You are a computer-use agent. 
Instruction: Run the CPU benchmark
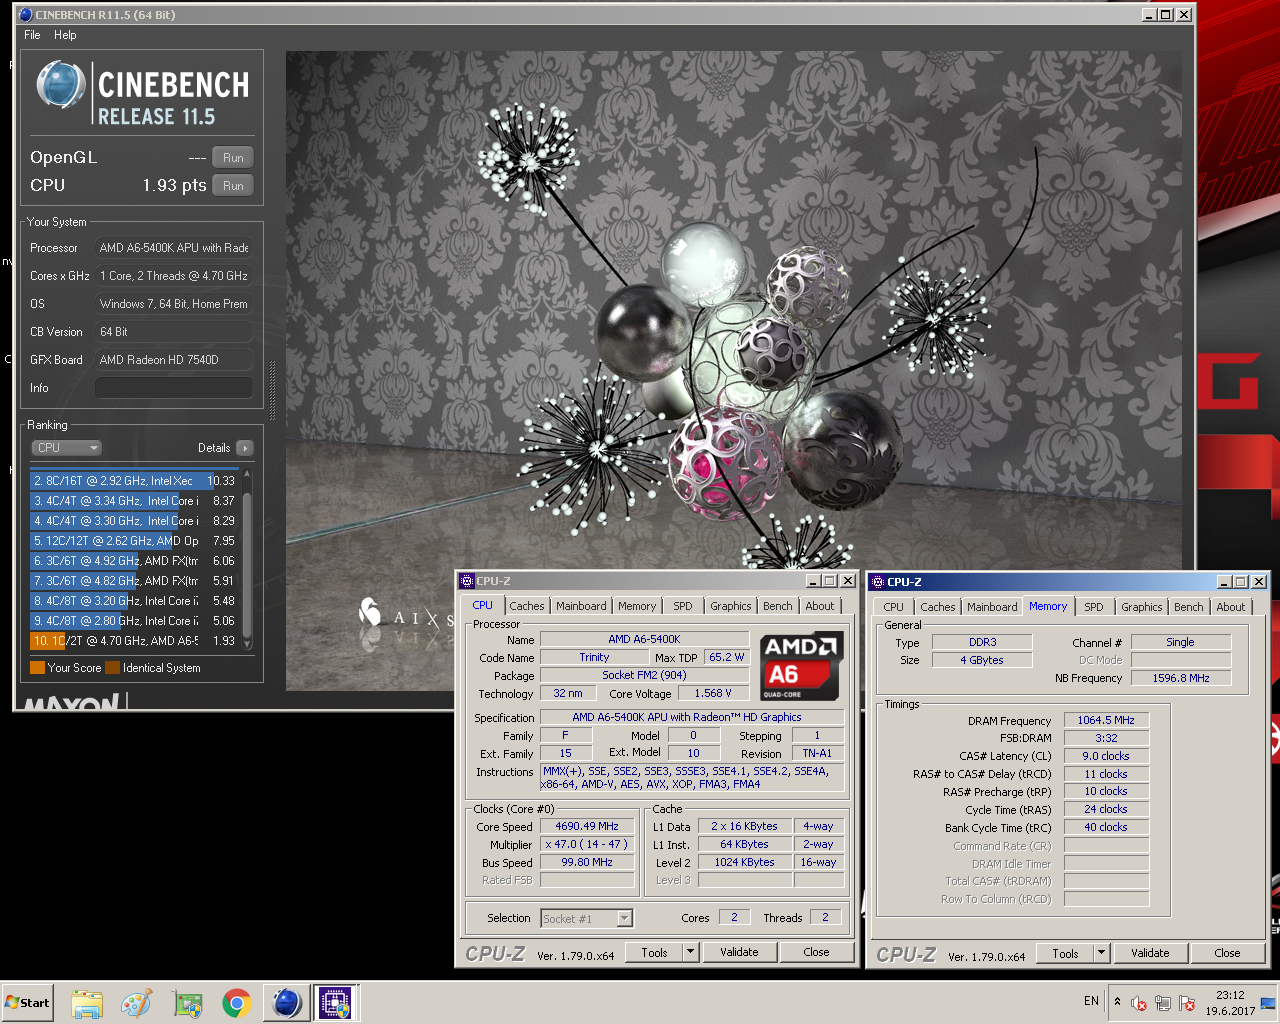pyautogui.click(x=233, y=185)
